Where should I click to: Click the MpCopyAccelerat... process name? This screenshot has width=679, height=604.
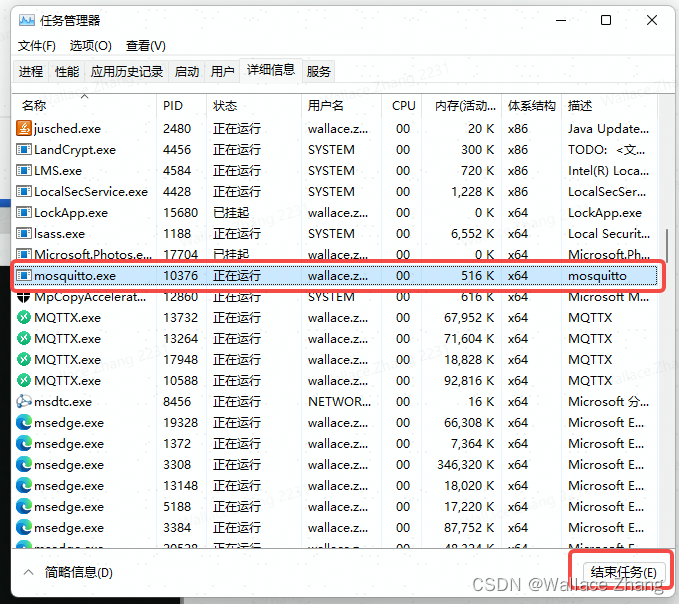coord(90,298)
